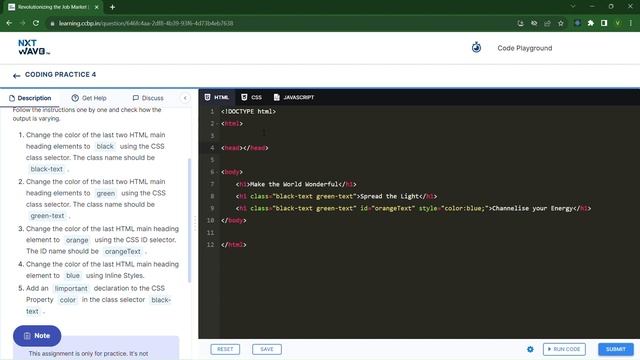Click the panel resize handle dots
This screenshot has height=360, width=640.
tap(195, 224)
